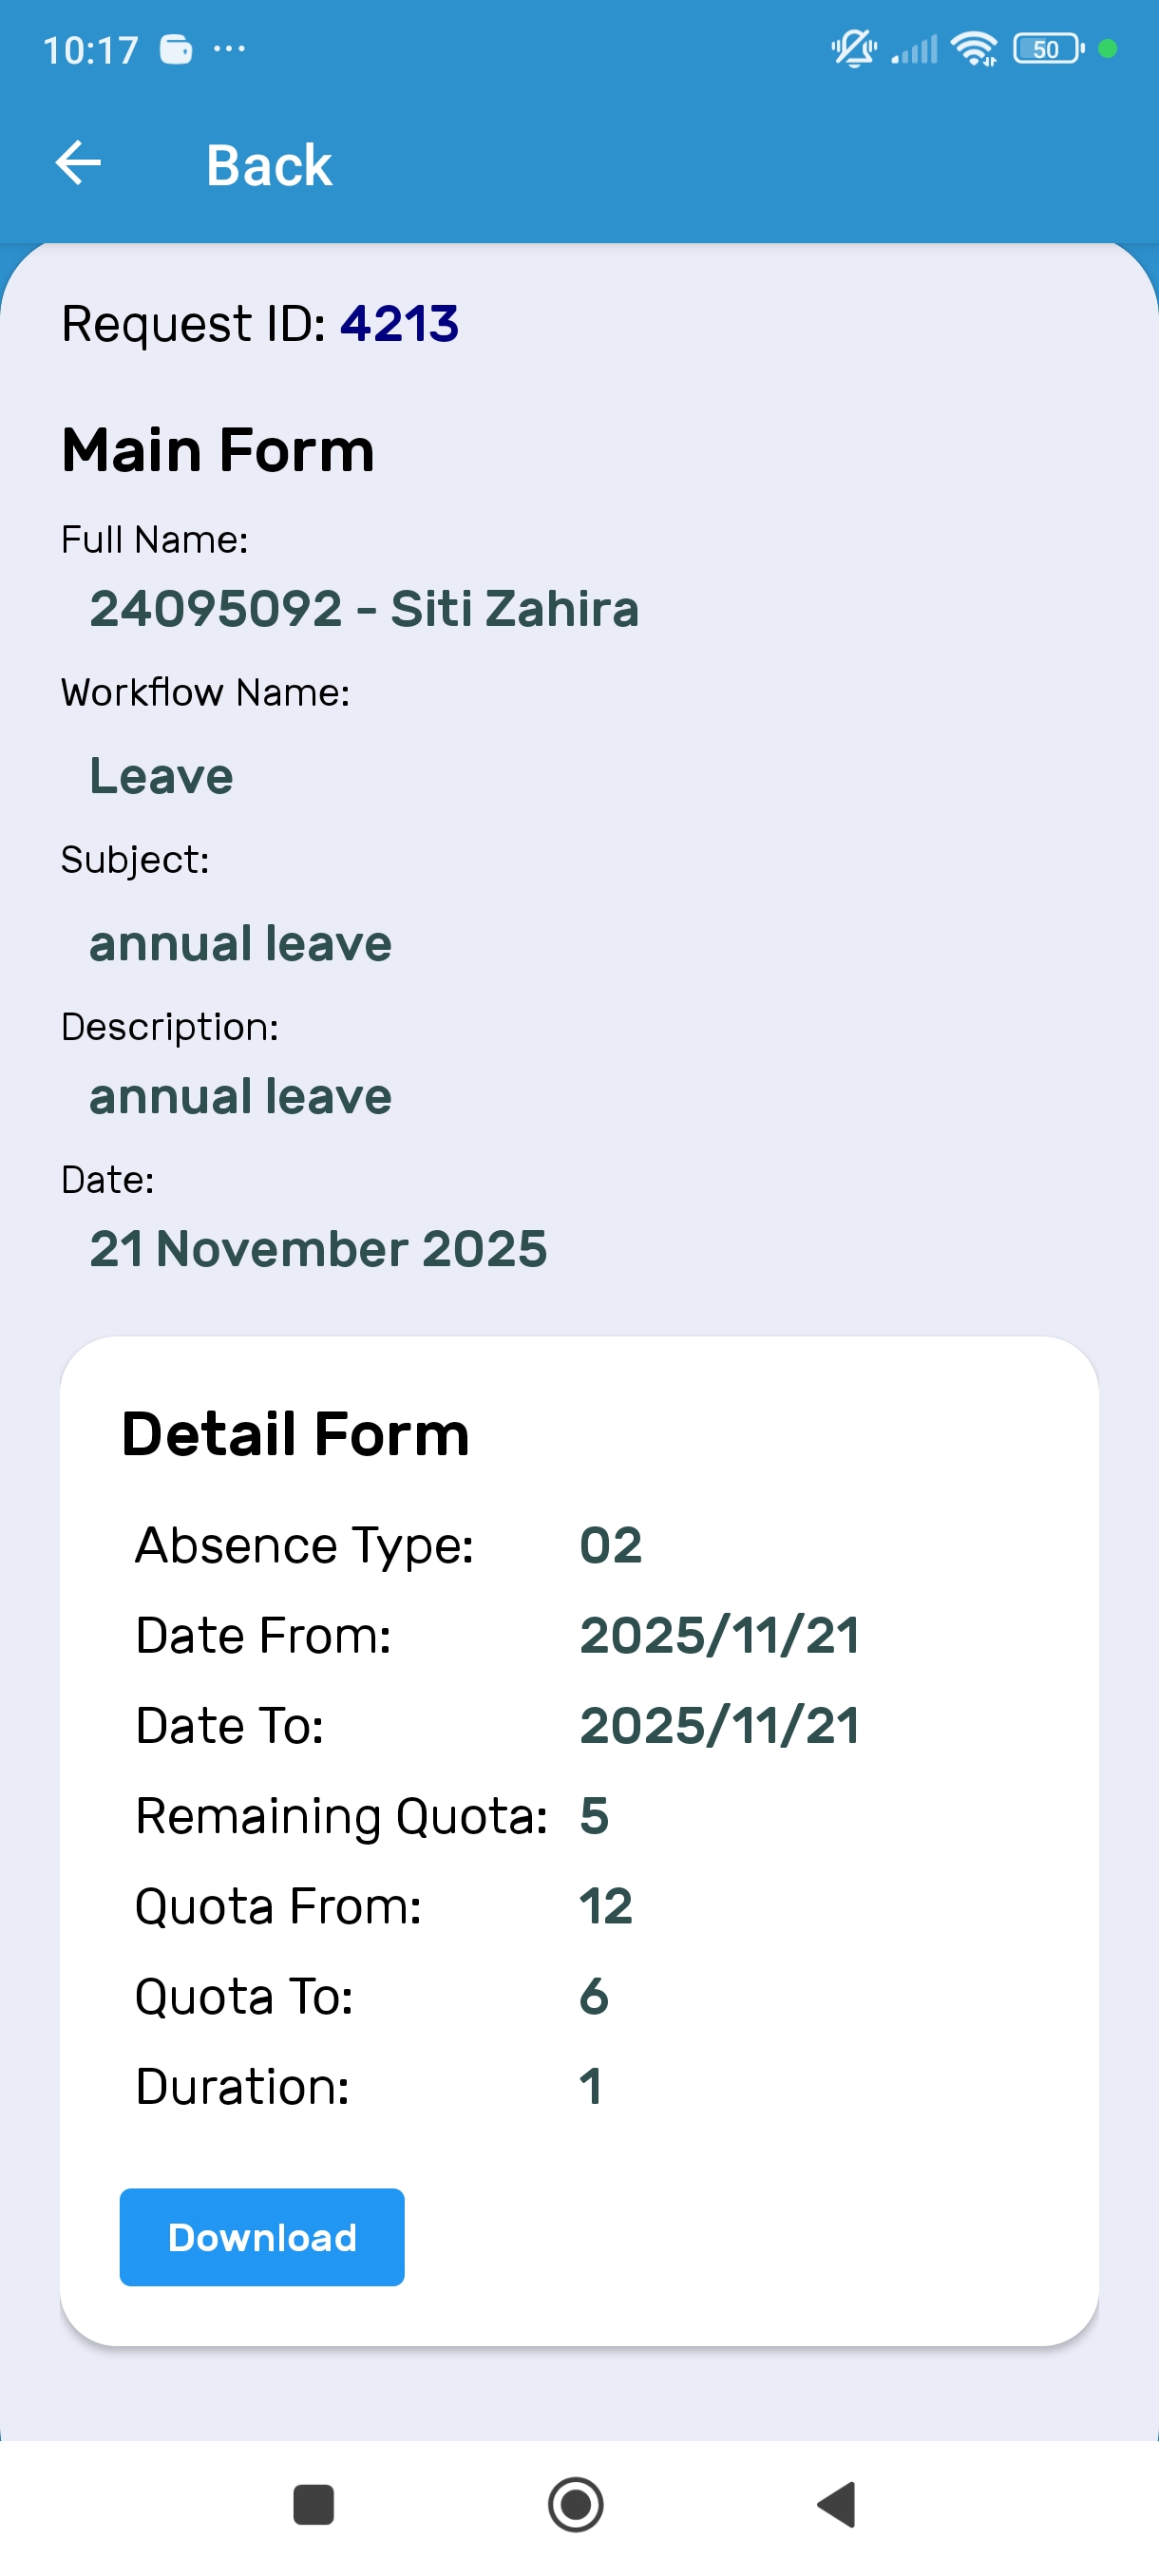Tap the back arrow icon

click(x=78, y=163)
